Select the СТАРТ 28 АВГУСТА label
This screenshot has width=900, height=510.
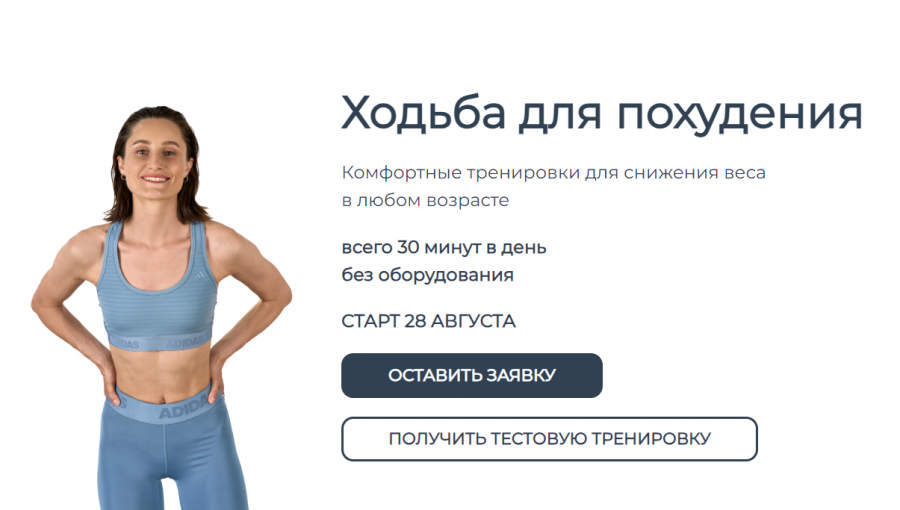(428, 321)
